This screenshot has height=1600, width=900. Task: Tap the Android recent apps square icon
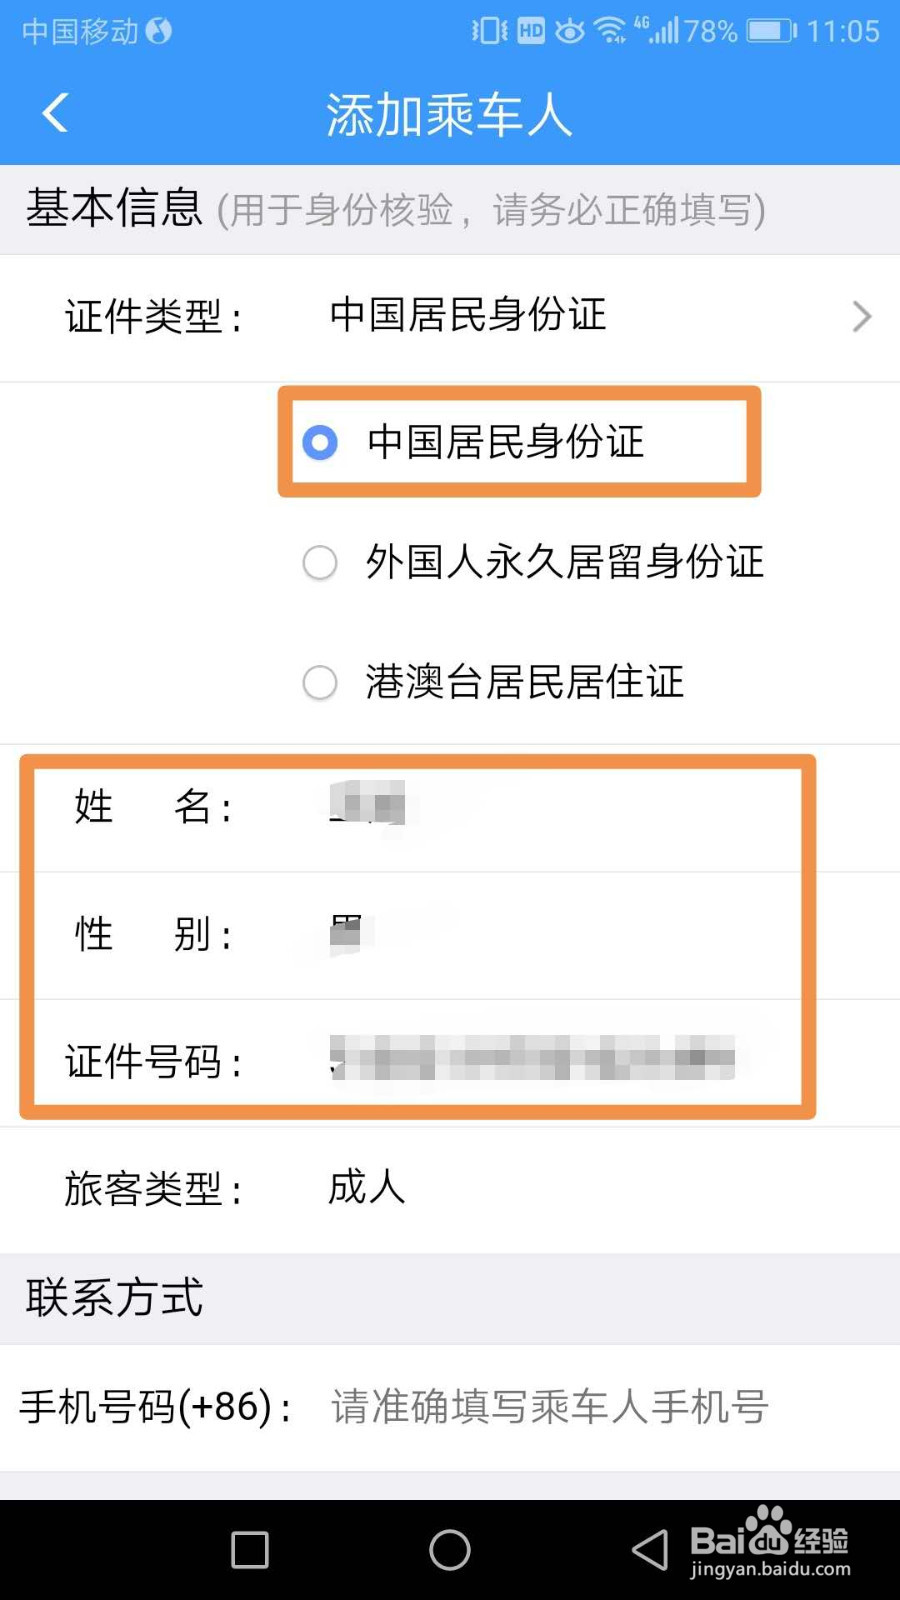point(250,1550)
